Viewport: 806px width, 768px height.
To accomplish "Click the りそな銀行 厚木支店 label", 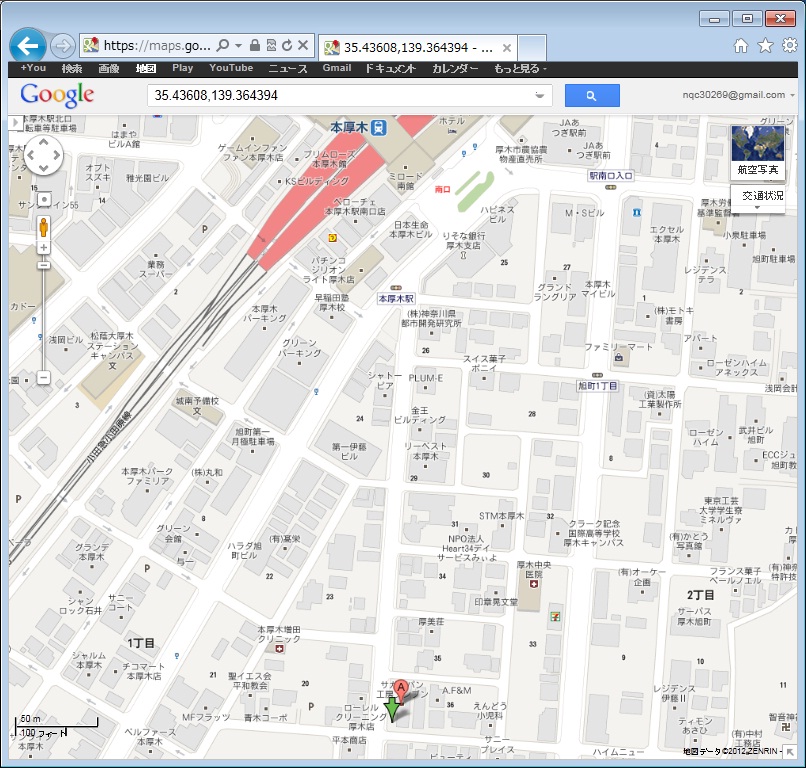I will (464, 241).
